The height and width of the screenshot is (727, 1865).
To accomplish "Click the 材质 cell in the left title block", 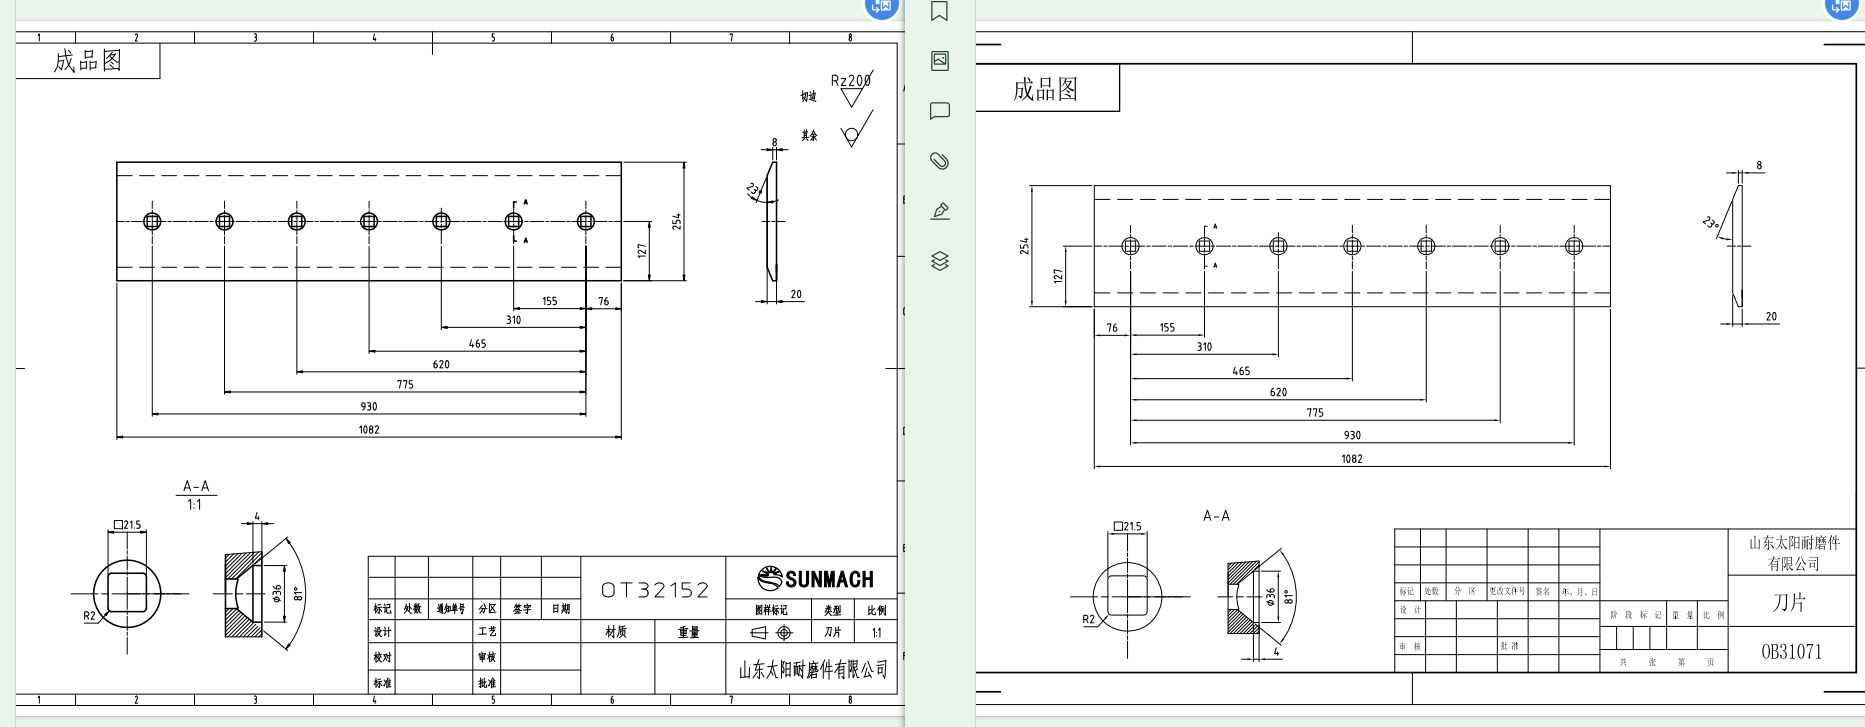I will (x=616, y=632).
